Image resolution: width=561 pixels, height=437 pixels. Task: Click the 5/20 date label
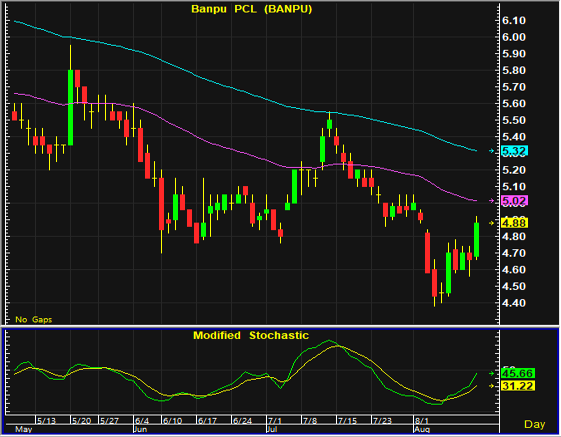(82, 421)
